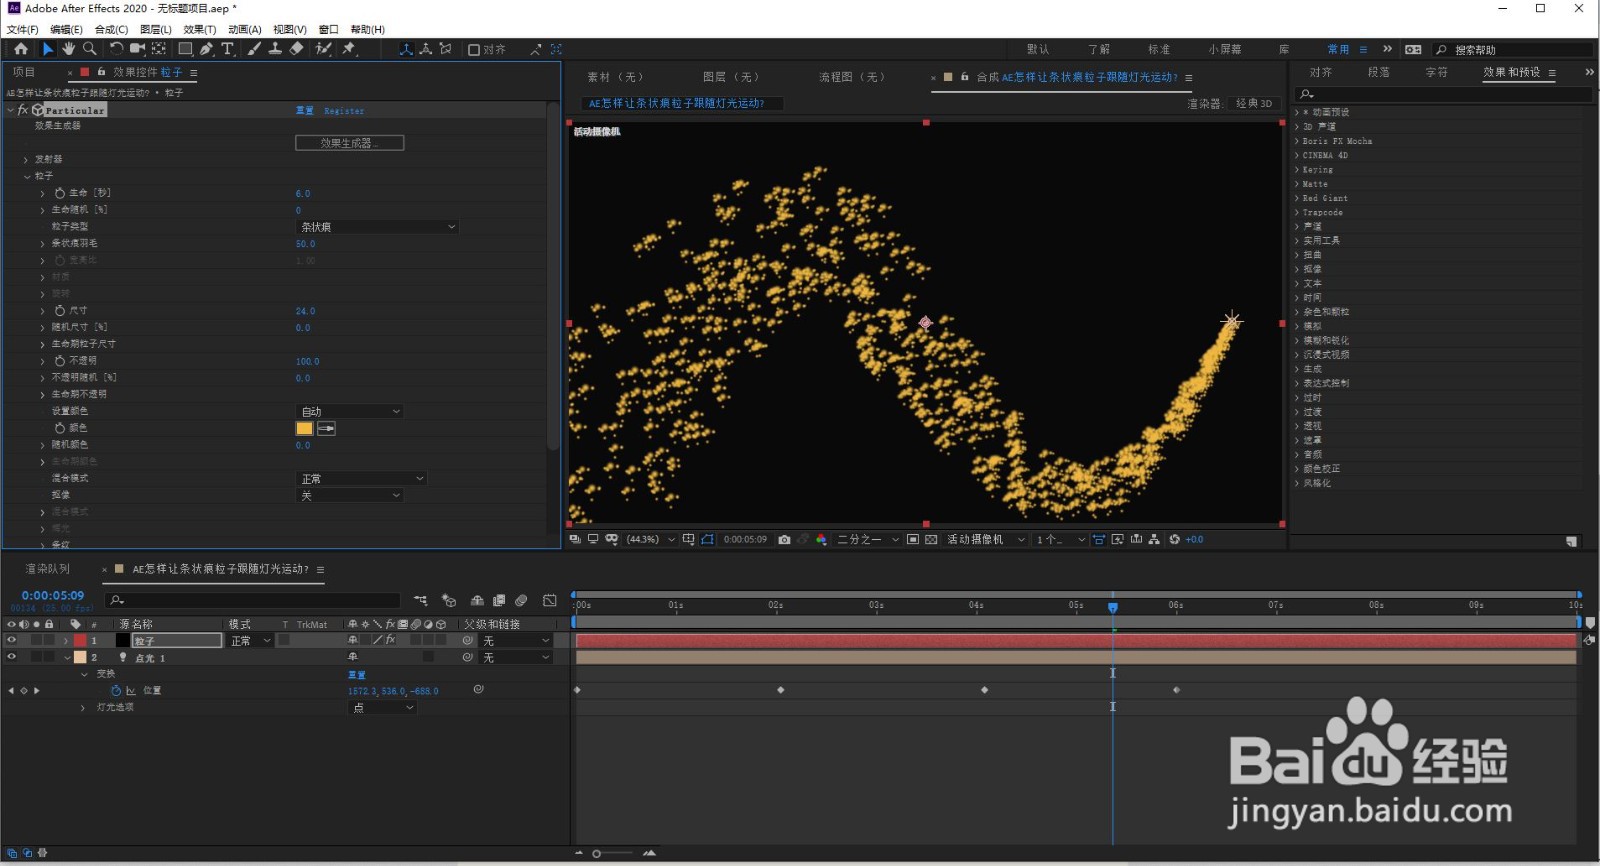Click 重置 link in Particular effect row
Screen dimensions: 1600x866
305,111
